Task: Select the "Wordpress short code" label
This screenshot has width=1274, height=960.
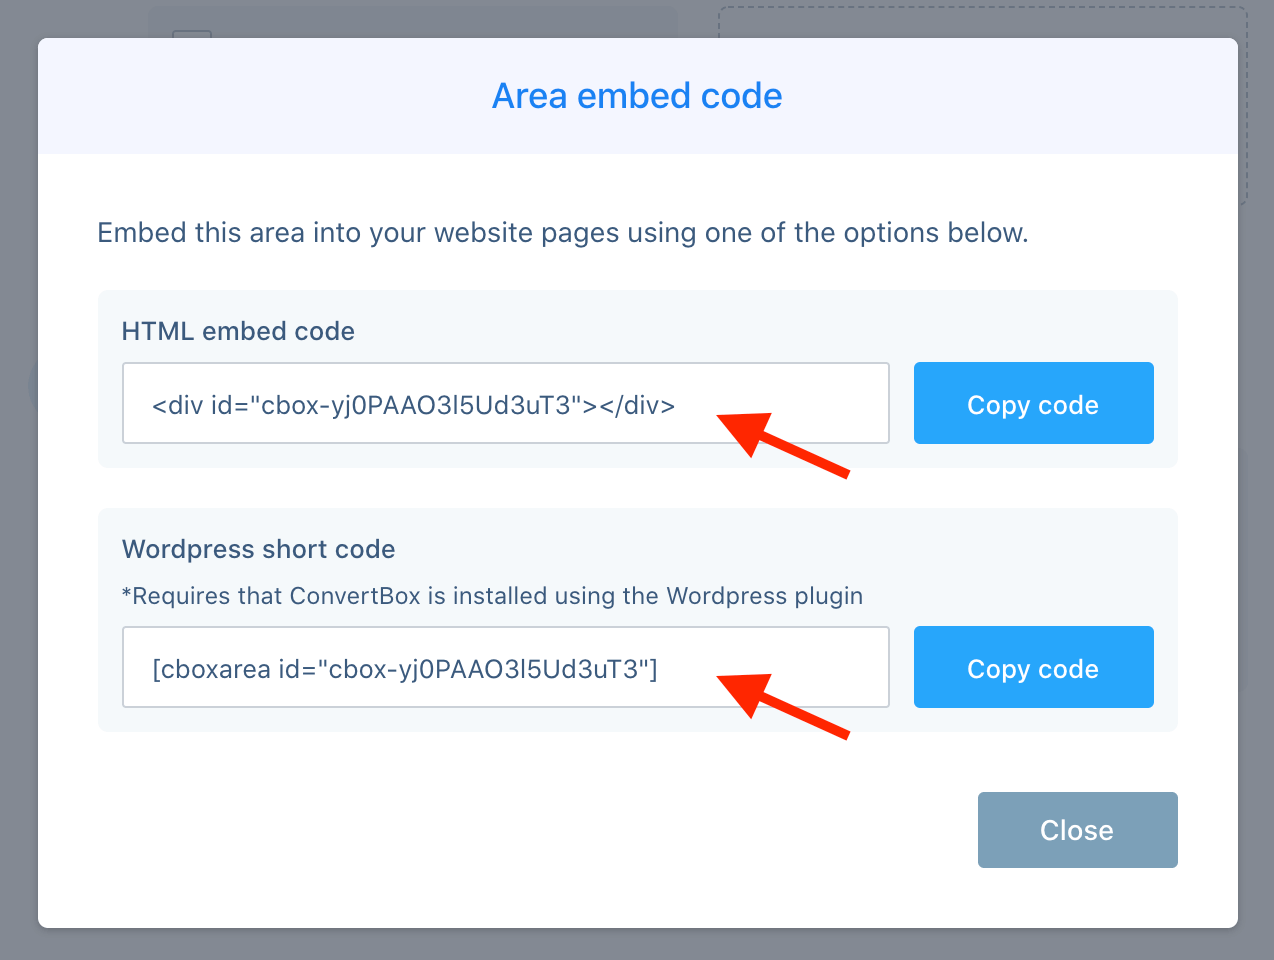Action: click(258, 549)
